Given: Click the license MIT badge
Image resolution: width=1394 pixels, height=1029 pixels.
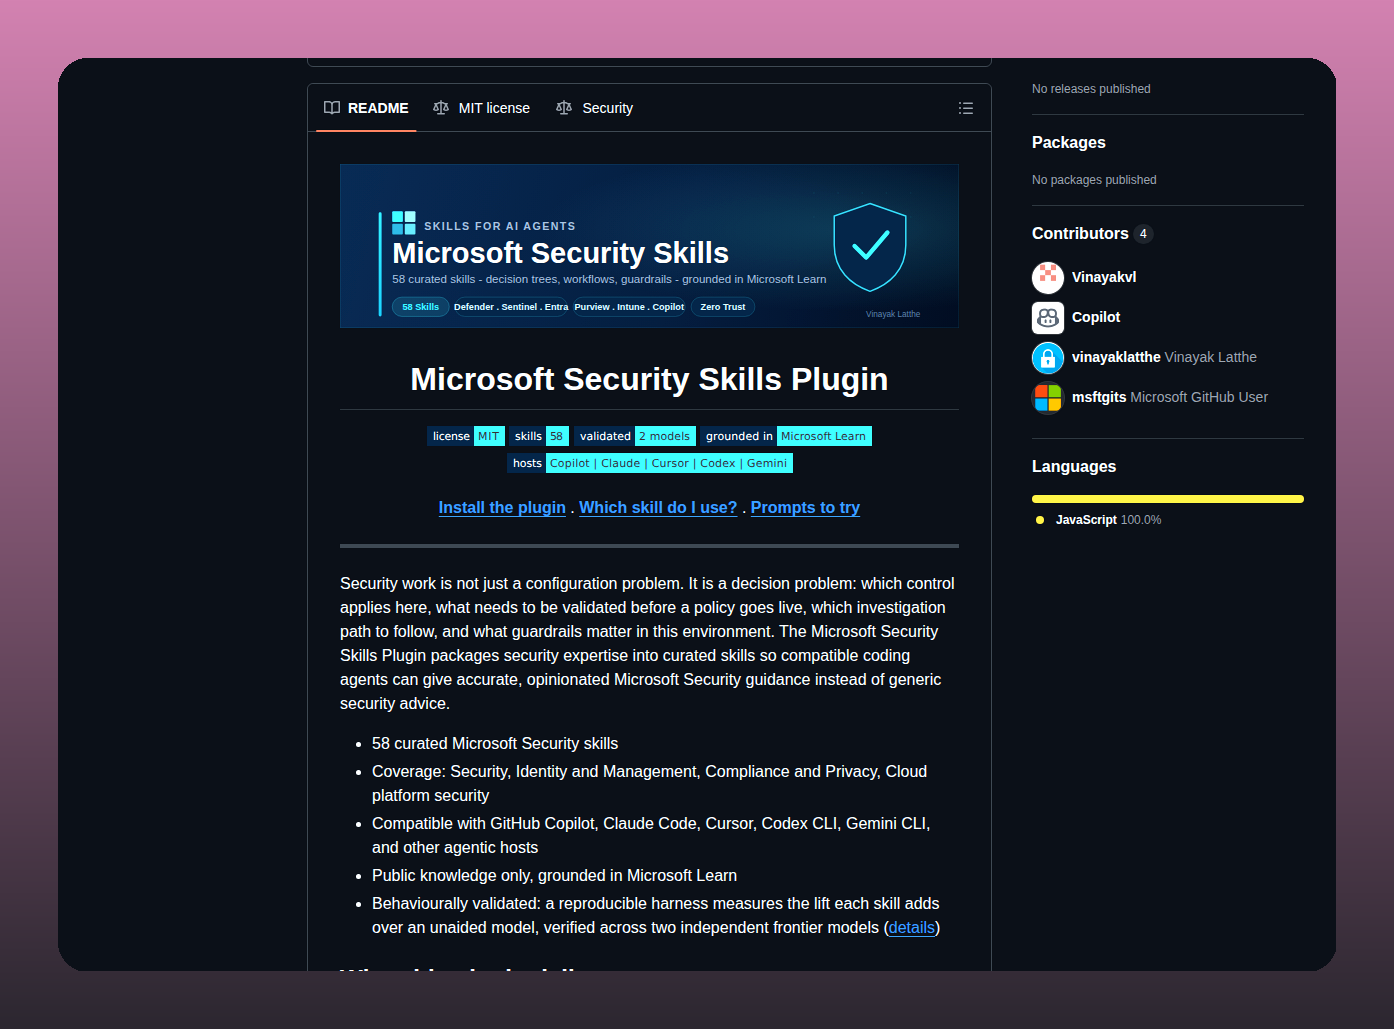Looking at the screenshot, I should coord(466,436).
